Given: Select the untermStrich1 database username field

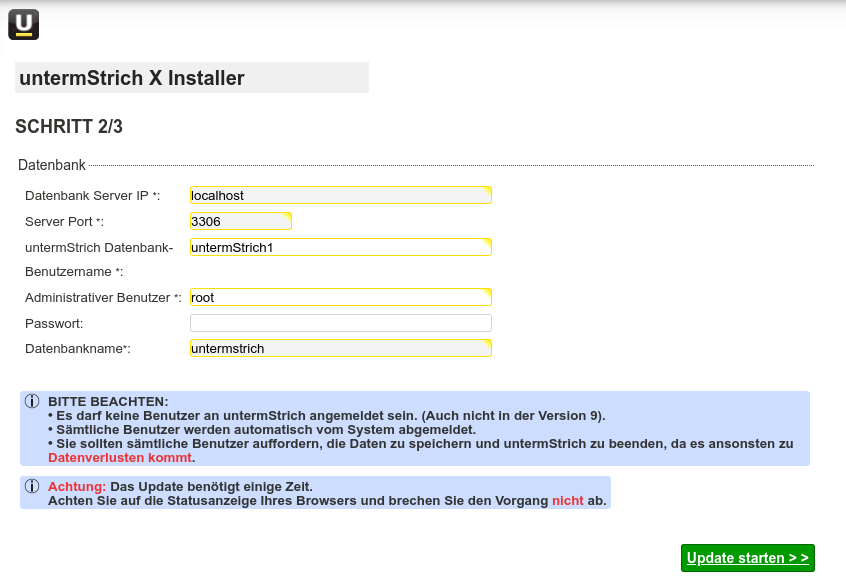Looking at the screenshot, I should coord(340,247).
